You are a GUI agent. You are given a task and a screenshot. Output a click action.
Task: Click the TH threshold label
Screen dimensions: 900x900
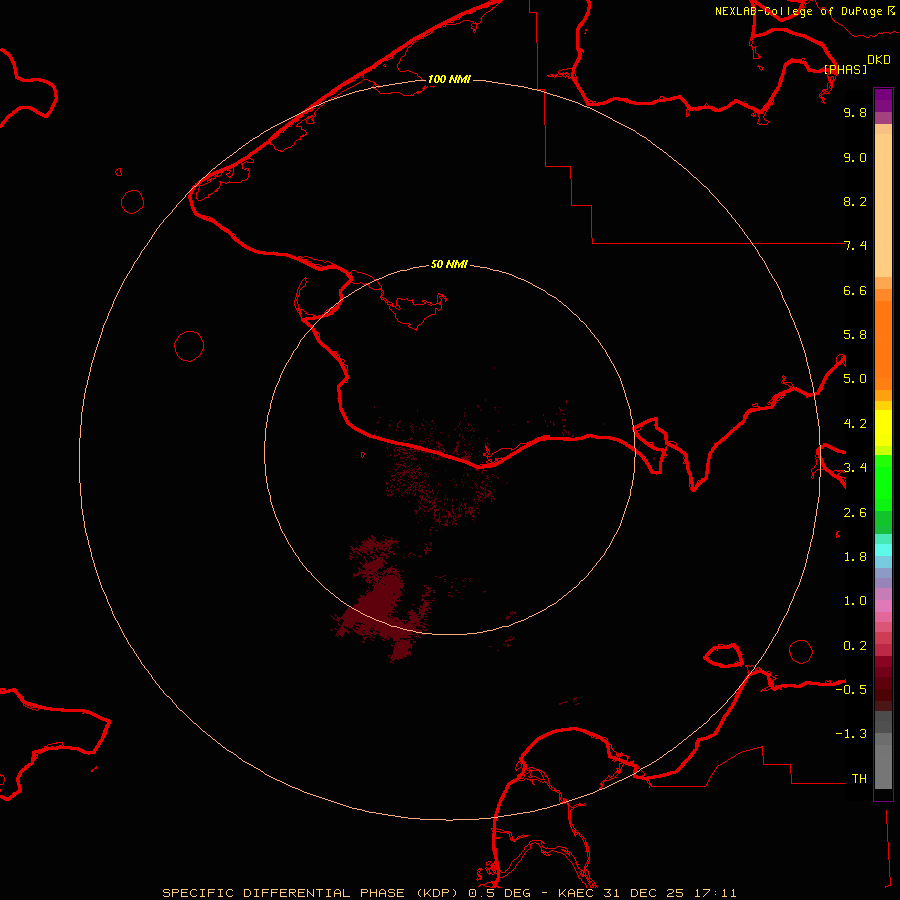[859, 779]
